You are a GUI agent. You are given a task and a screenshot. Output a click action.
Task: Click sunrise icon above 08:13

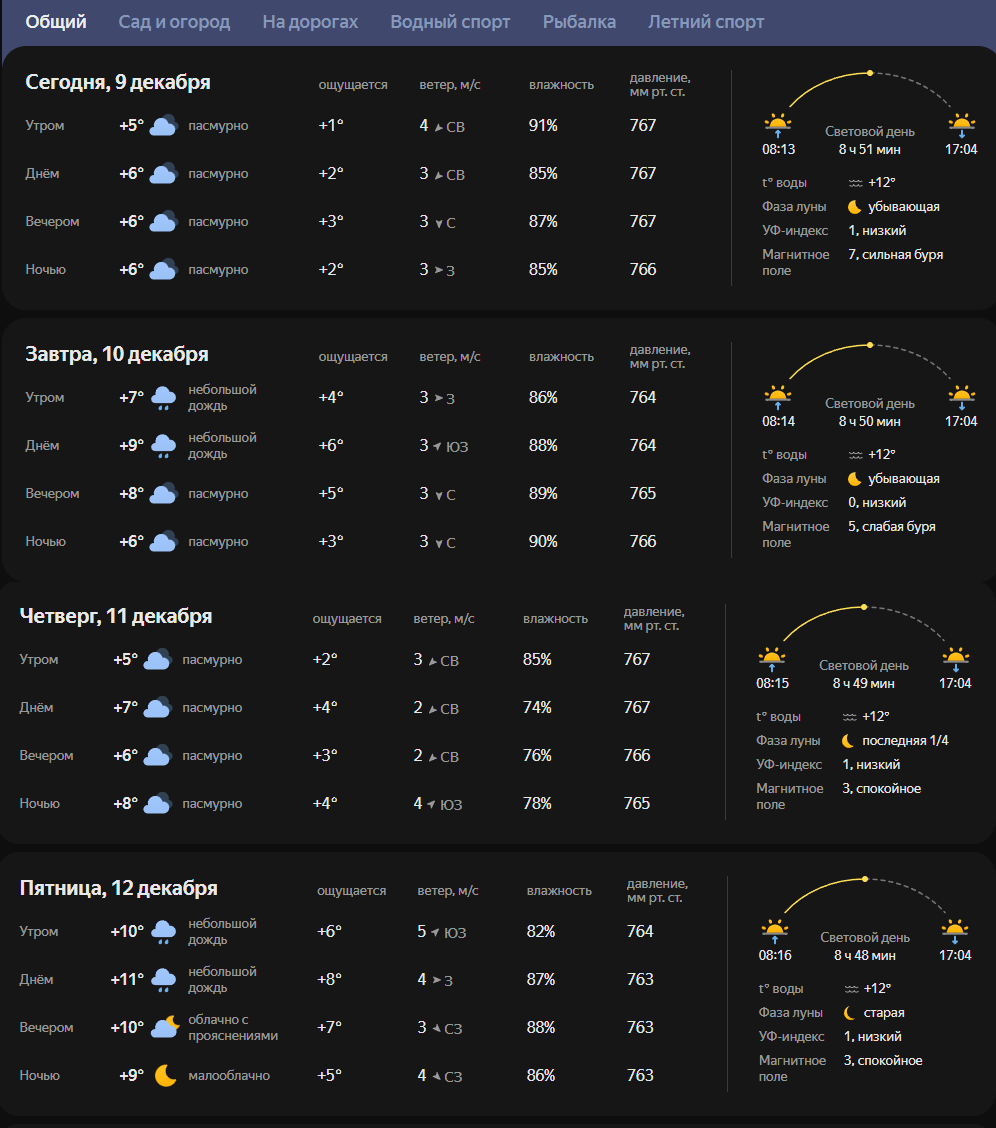click(x=777, y=125)
